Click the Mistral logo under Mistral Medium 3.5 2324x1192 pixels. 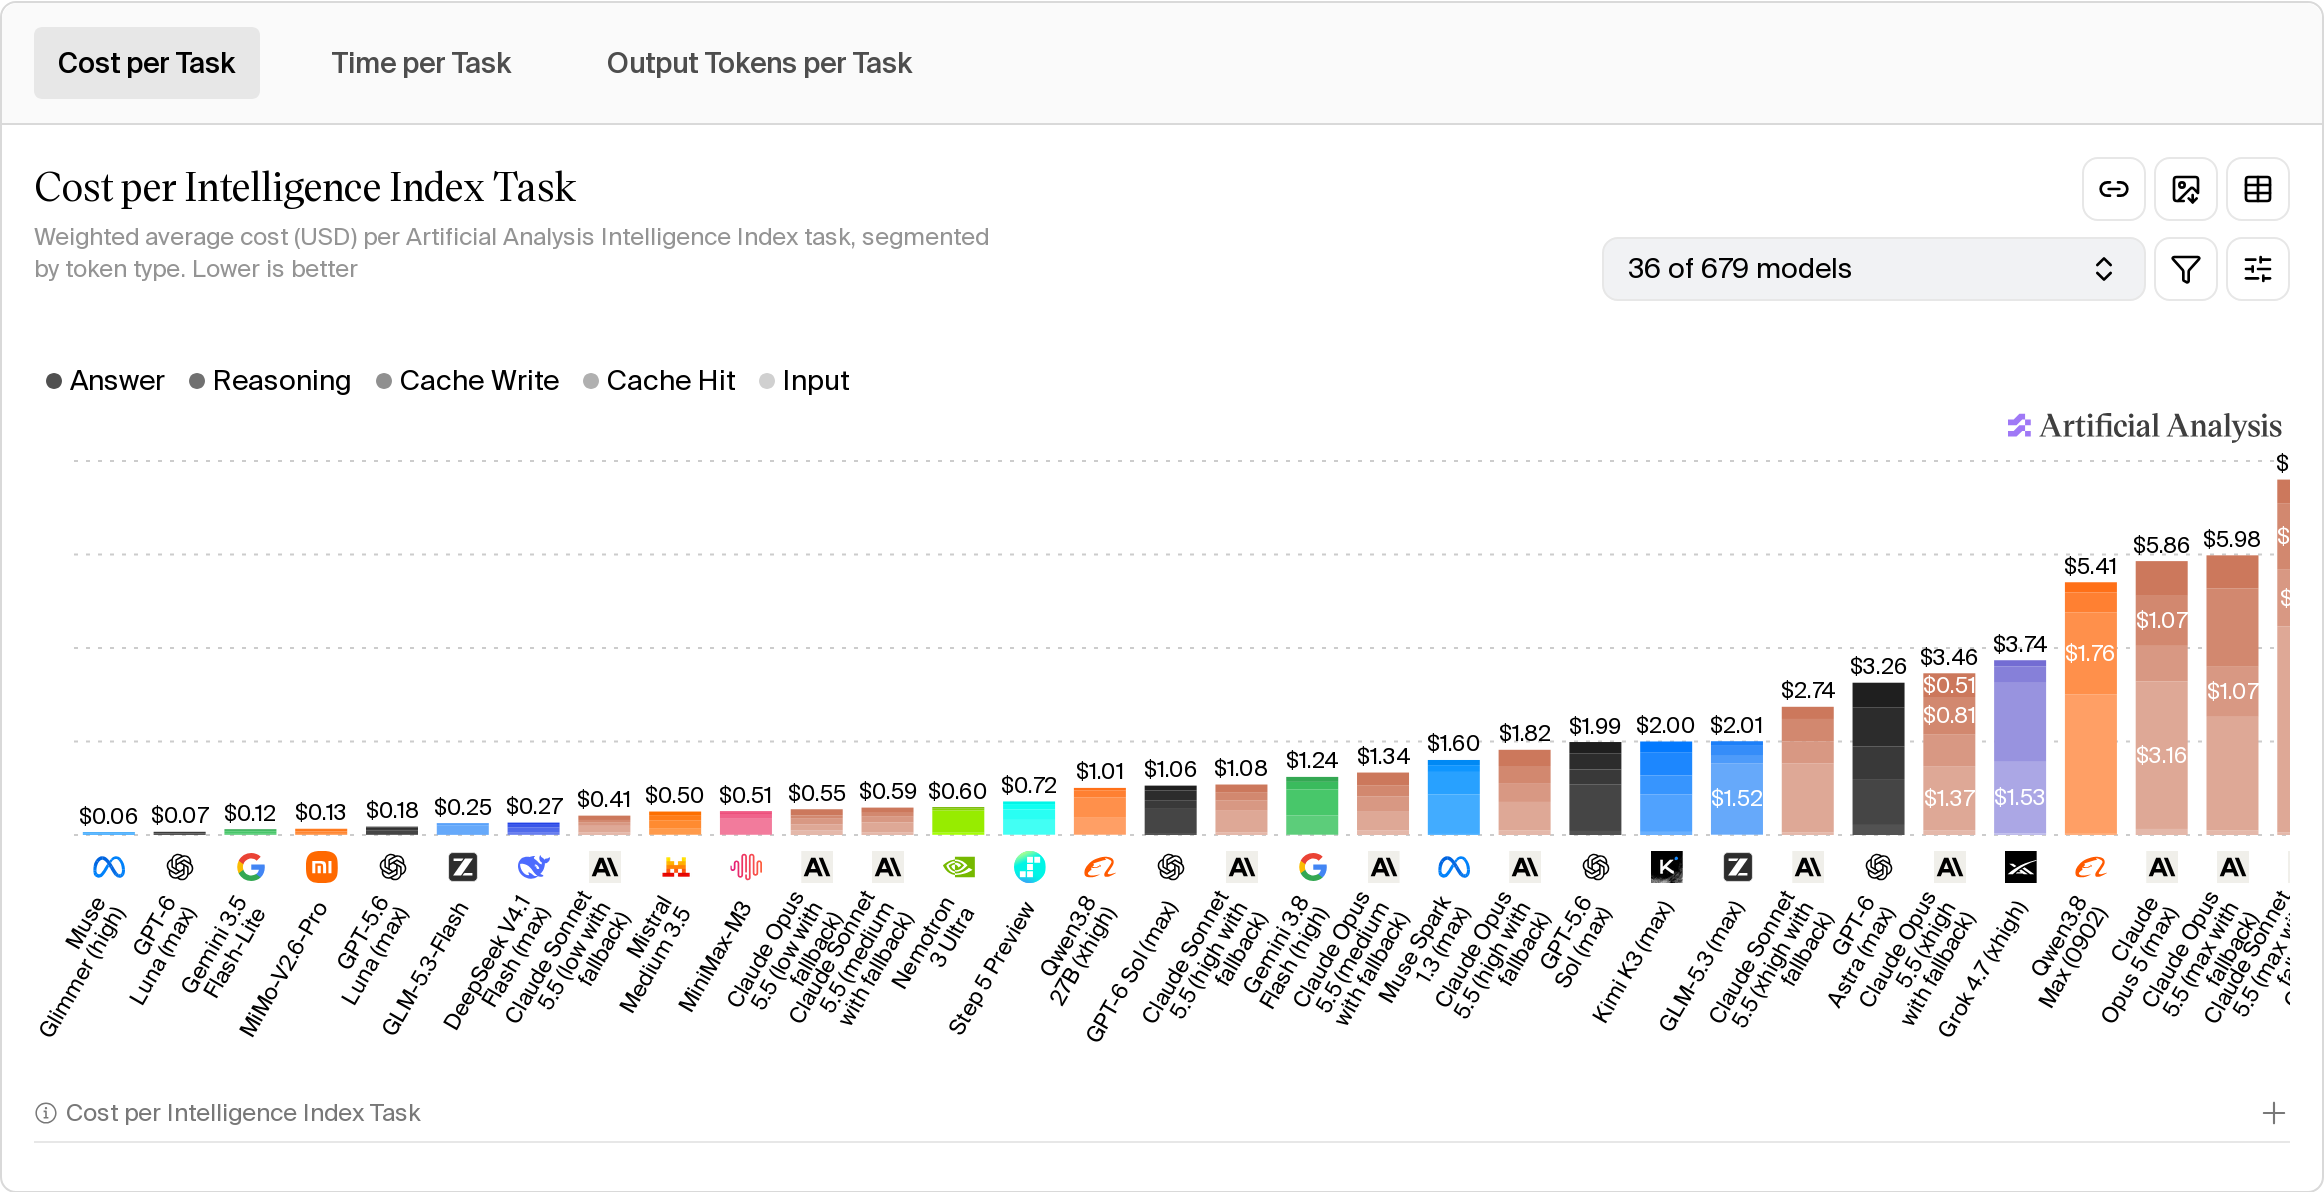tap(675, 867)
